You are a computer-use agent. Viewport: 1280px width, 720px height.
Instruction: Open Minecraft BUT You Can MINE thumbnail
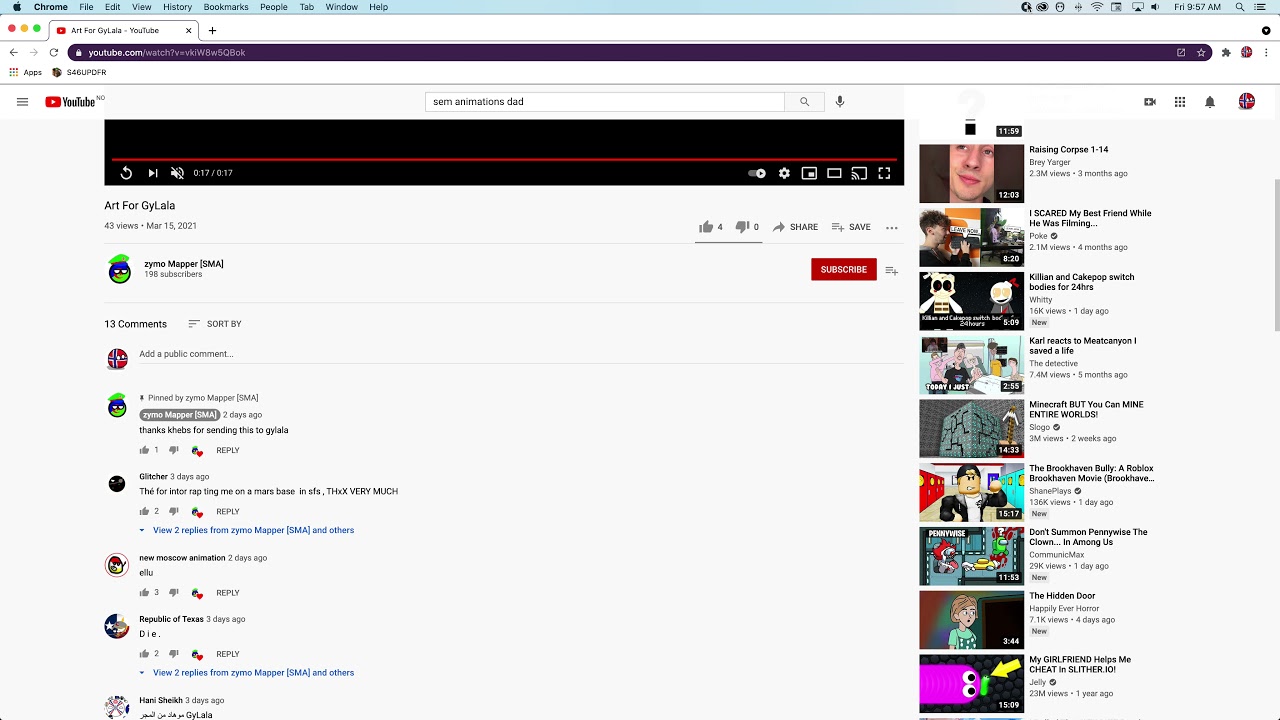click(x=972, y=428)
